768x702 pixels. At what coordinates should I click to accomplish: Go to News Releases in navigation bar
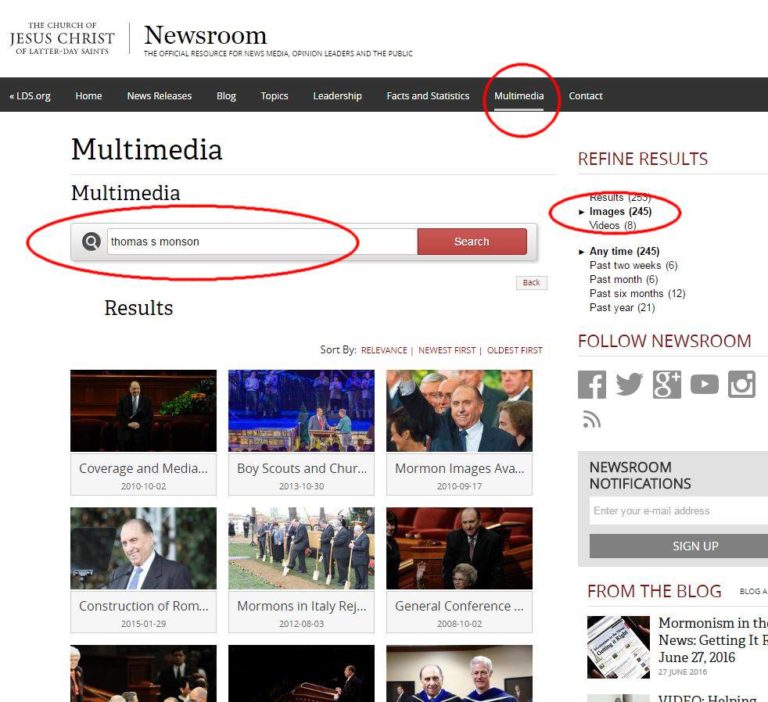pos(159,96)
